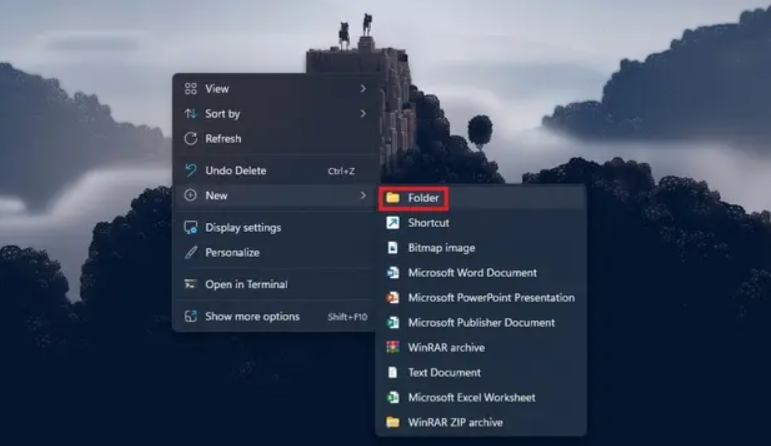Expand the Sort by submenu arrow

tap(363, 114)
